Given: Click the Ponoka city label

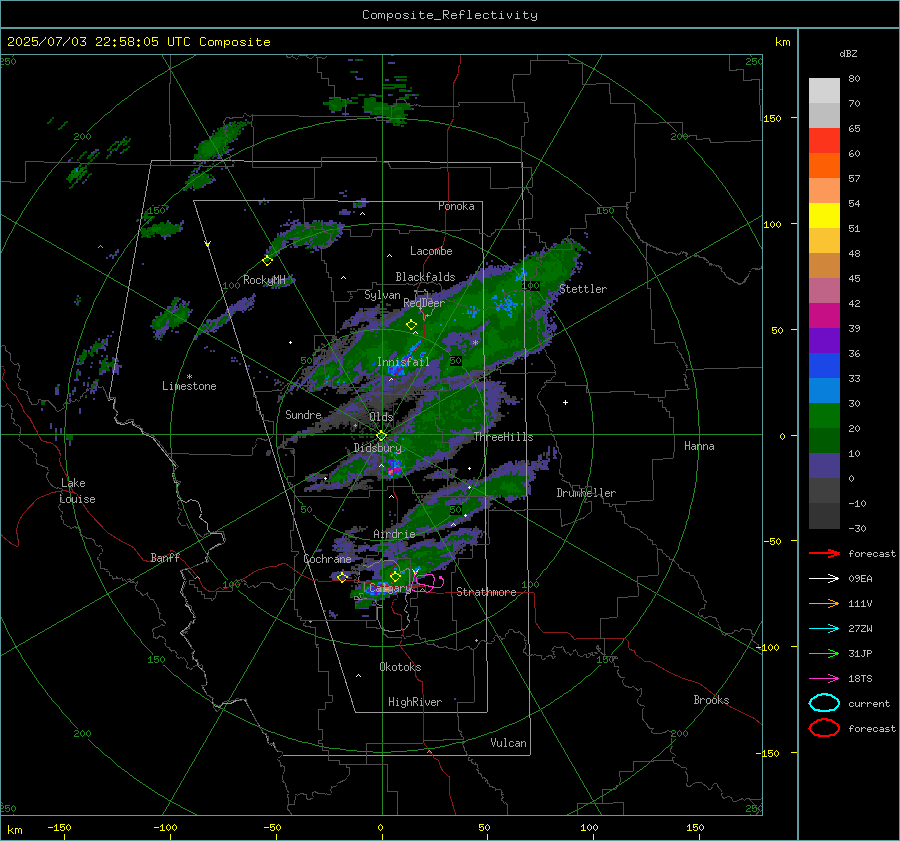Looking at the screenshot, I should click(456, 206).
